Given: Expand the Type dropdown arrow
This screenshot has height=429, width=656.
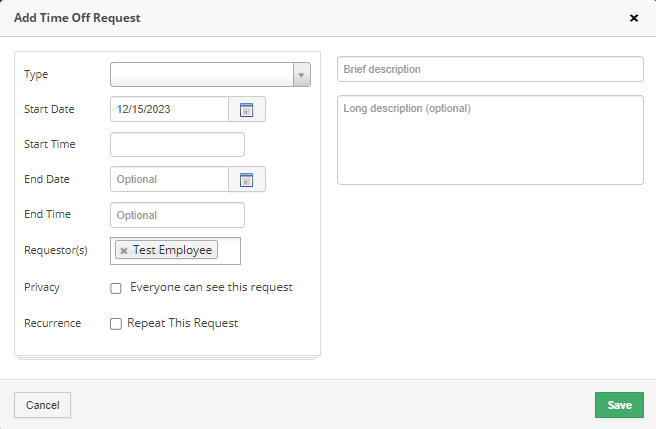Looking at the screenshot, I should point(301,75).
